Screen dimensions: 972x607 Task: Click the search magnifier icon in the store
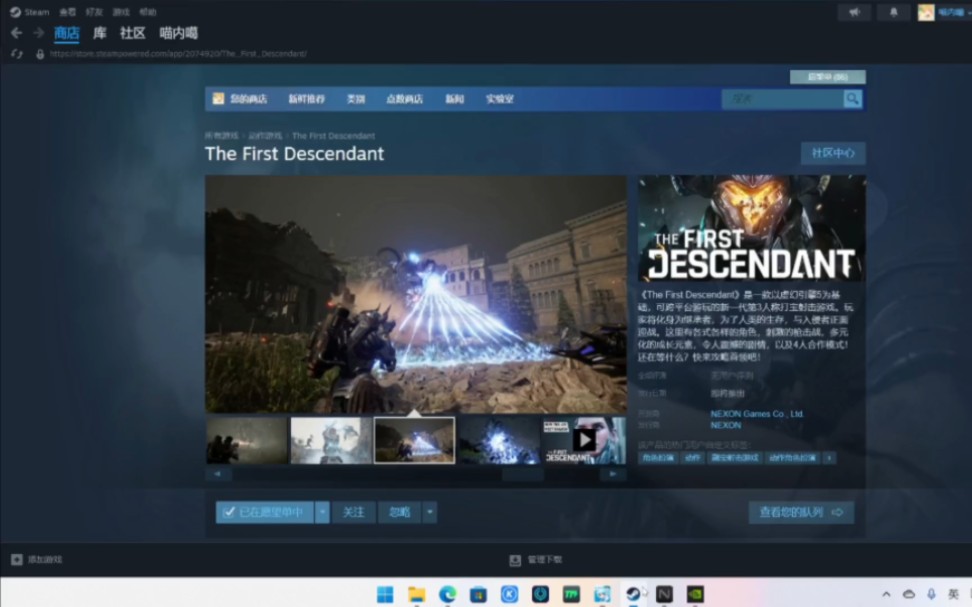[x=851, y=99]
